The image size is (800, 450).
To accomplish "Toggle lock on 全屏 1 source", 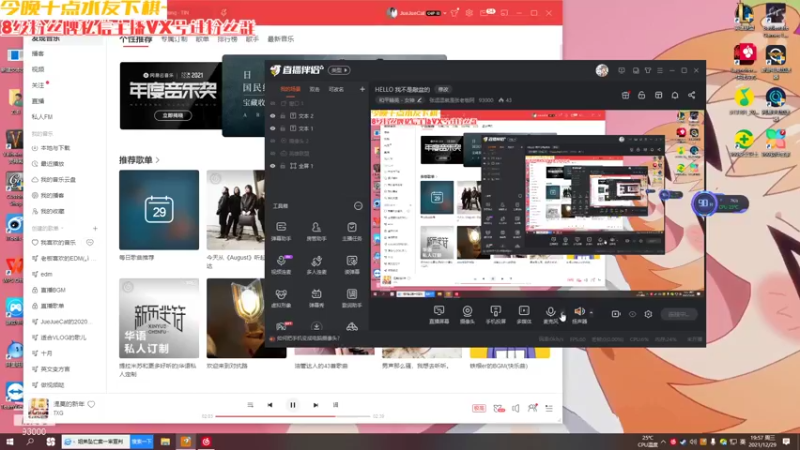I will tap(283, 166).
